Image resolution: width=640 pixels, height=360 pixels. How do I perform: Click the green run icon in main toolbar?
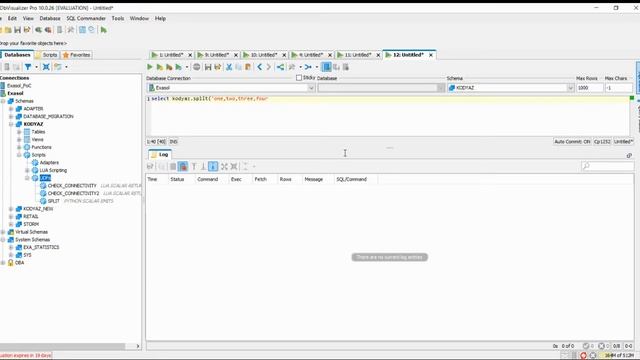(104, 30)
